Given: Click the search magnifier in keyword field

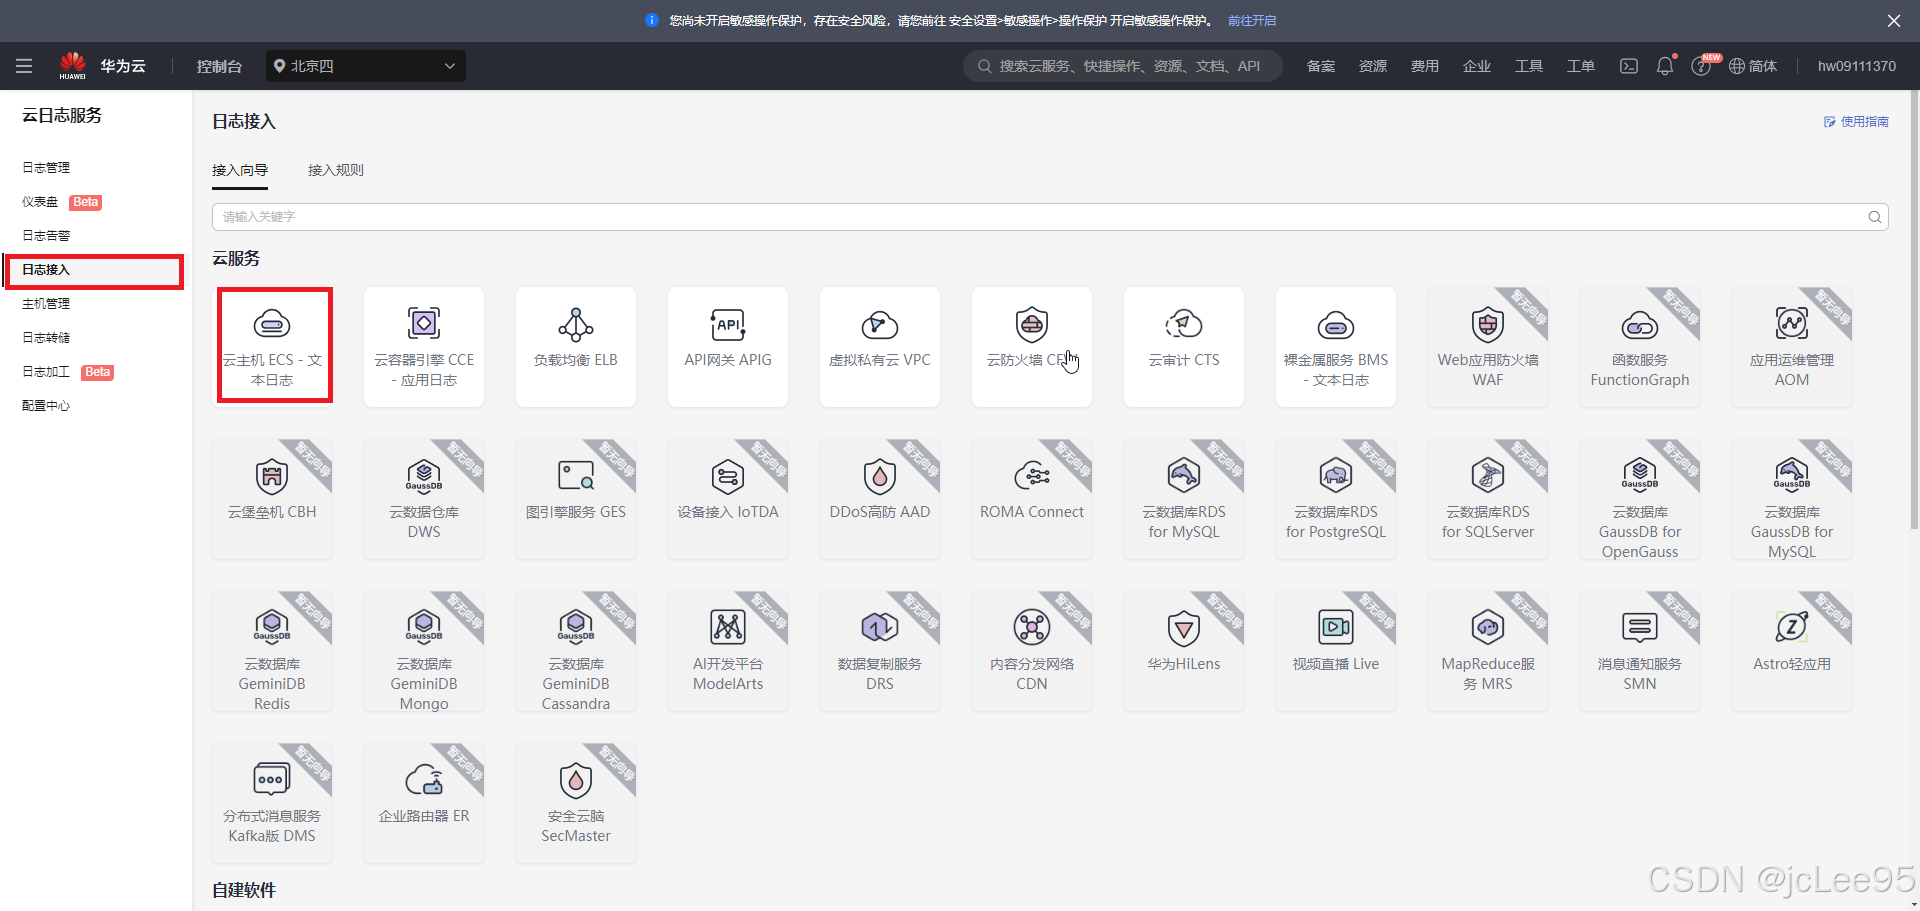Looking at the screenshot, I should (1875, 217).
